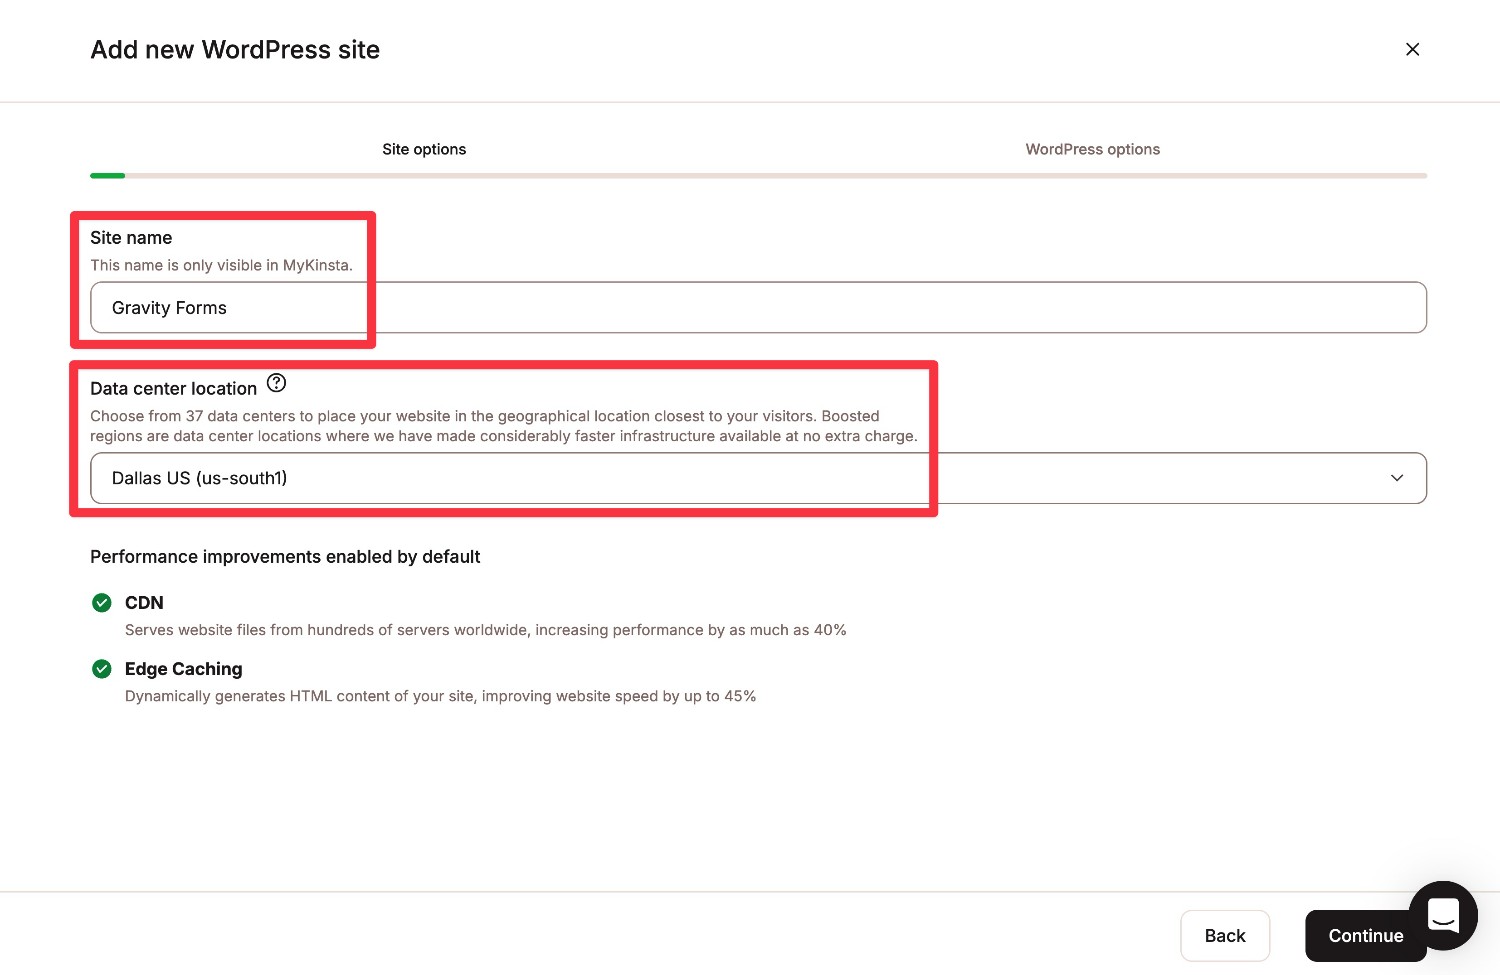Viewport: 1500px width, 975px height.
Task: Open the data center location help tooltip
Action: (277, 383)
